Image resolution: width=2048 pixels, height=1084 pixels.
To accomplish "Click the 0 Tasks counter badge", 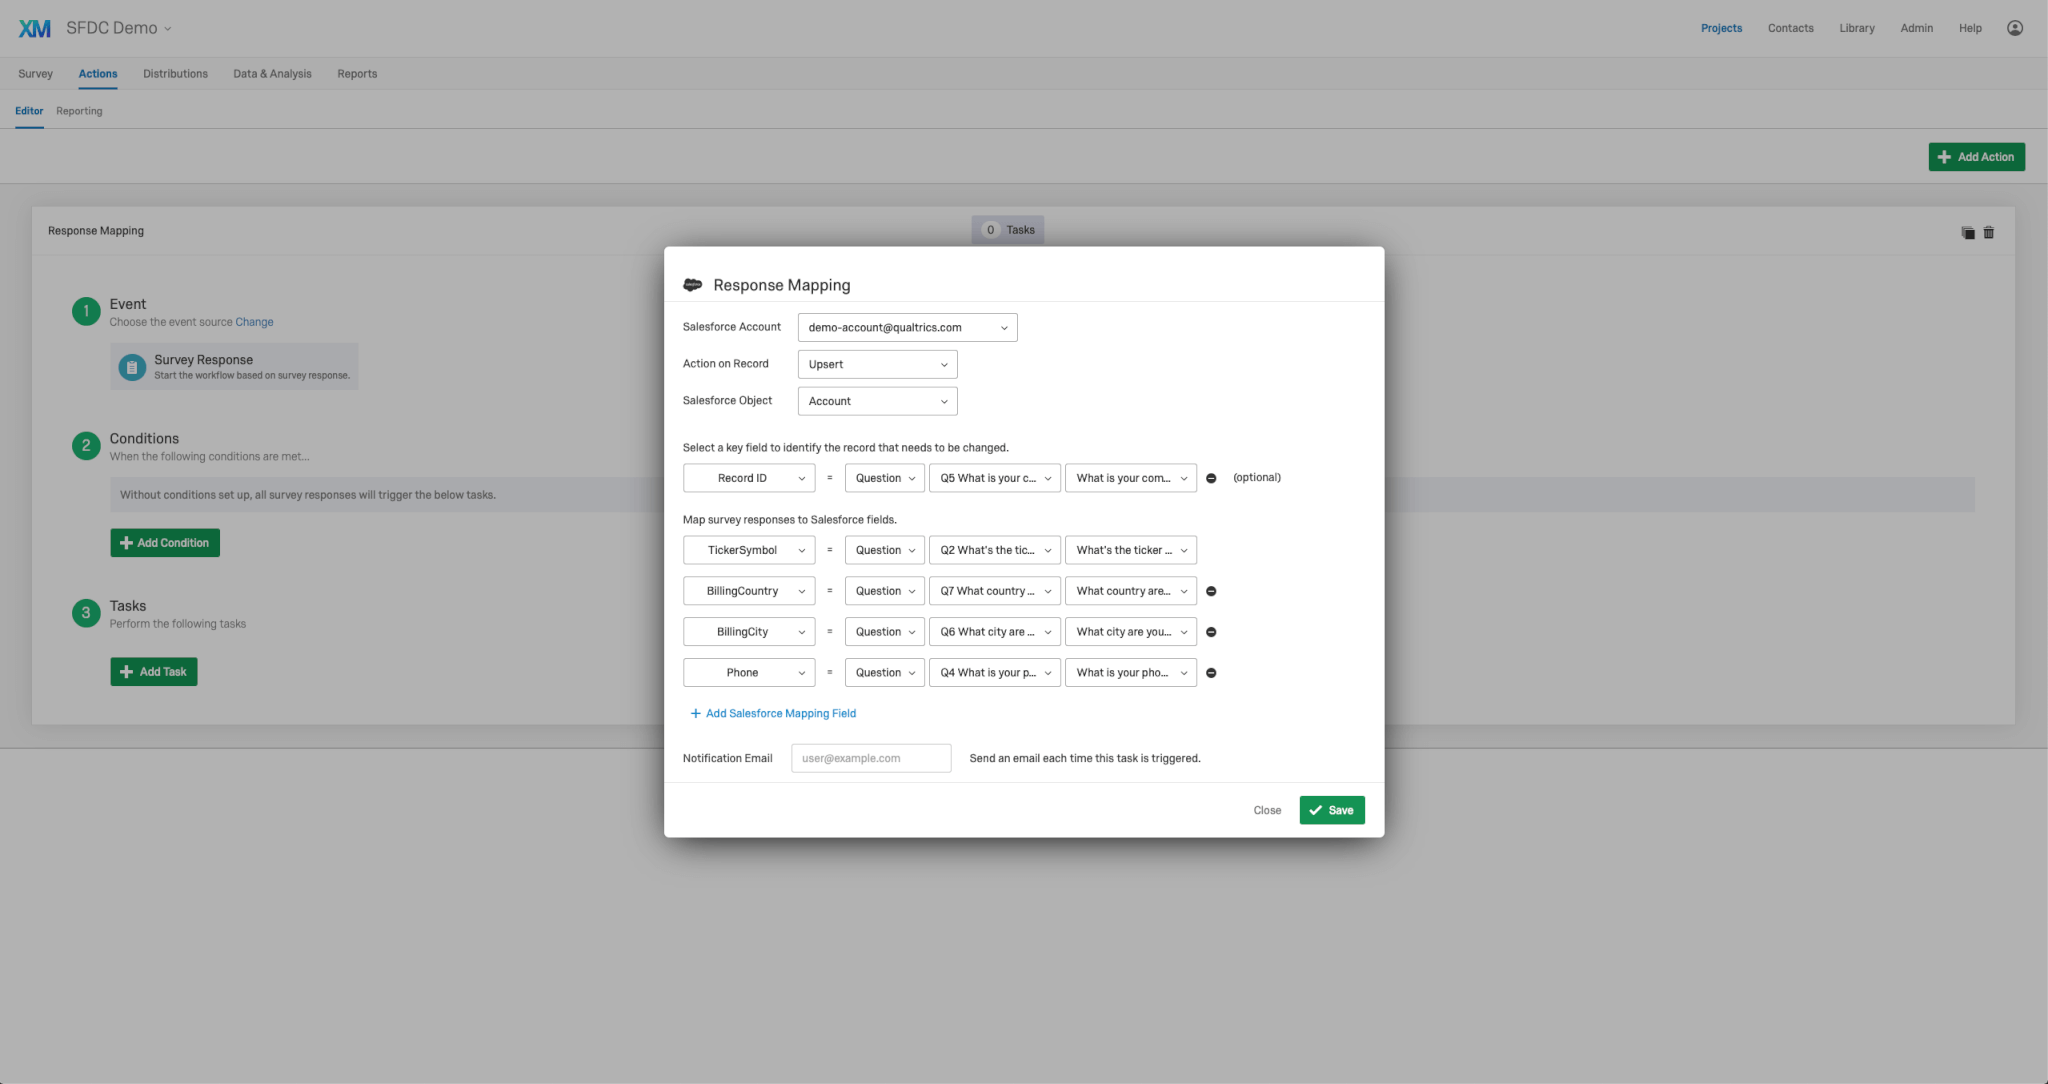I will [1008, 230].
